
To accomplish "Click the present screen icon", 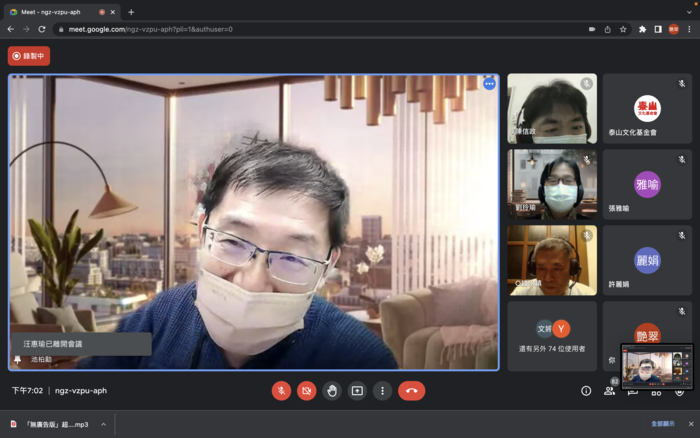I will (x=357, y=391).
